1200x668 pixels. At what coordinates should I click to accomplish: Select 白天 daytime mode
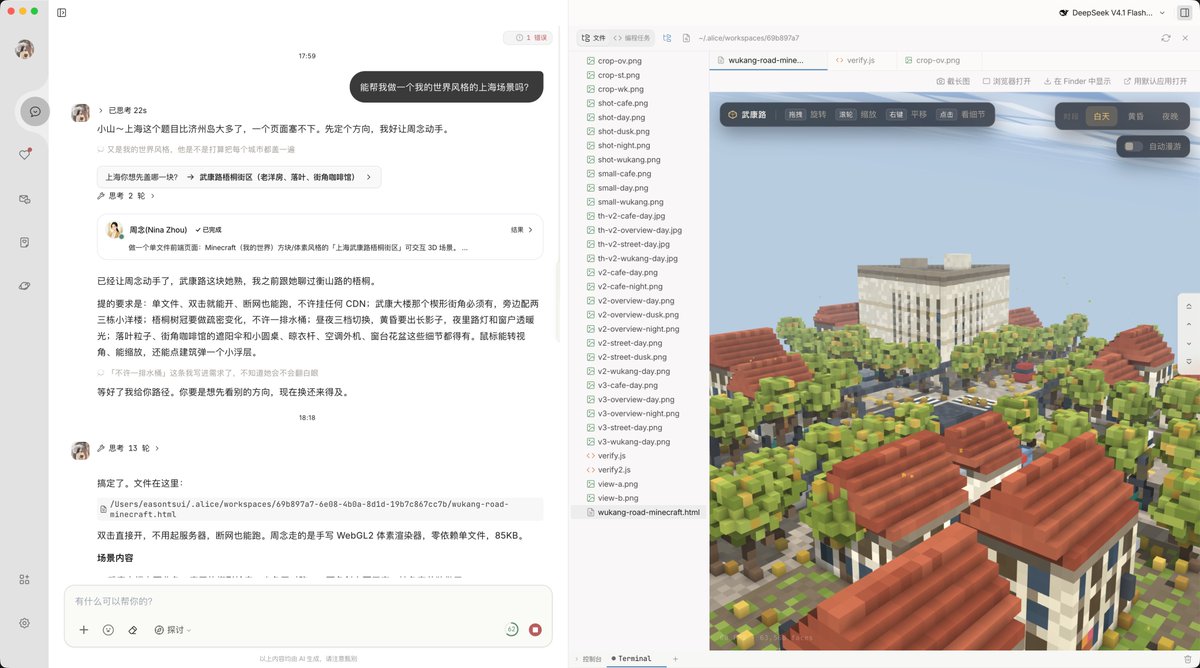point(1101,117)
